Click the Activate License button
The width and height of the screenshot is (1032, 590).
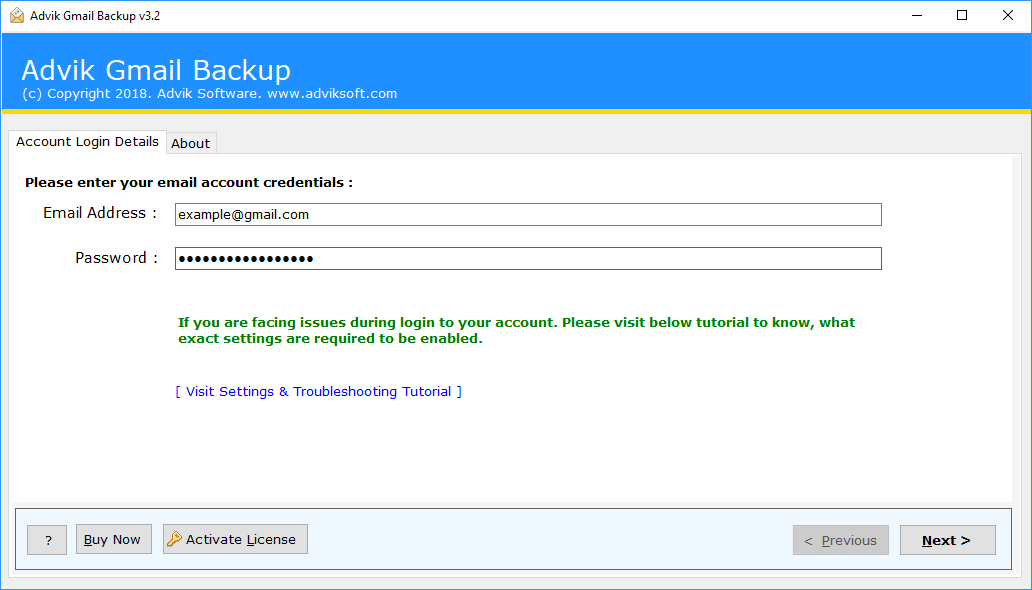pyautogui.click(x=235, y=539)
